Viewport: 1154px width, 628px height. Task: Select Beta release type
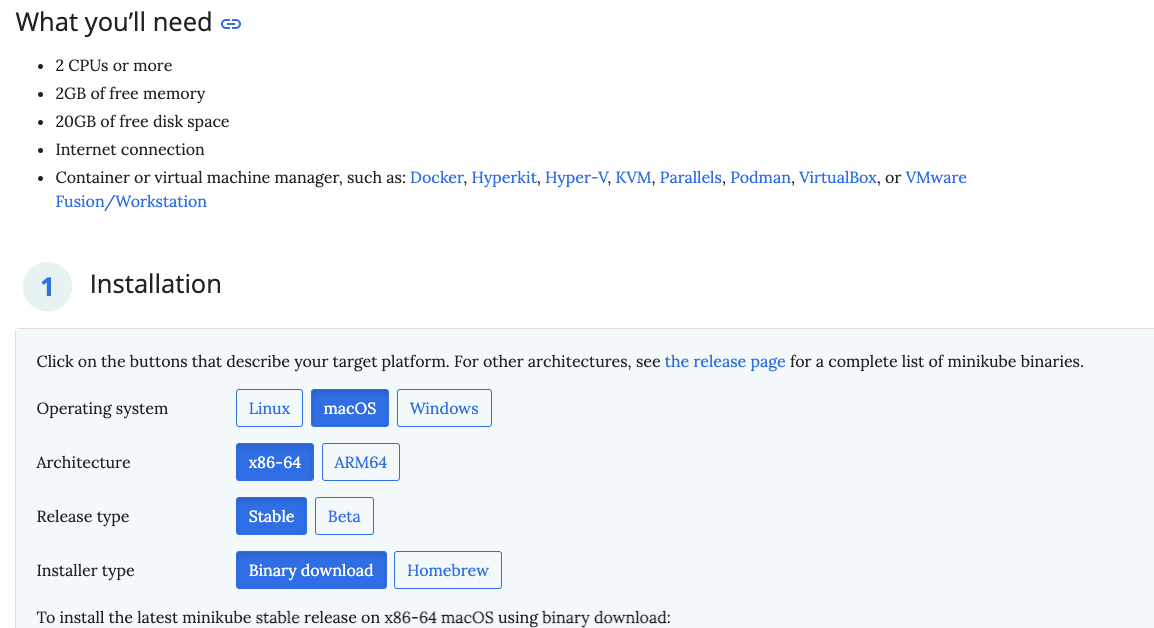(x=344, y=516)
